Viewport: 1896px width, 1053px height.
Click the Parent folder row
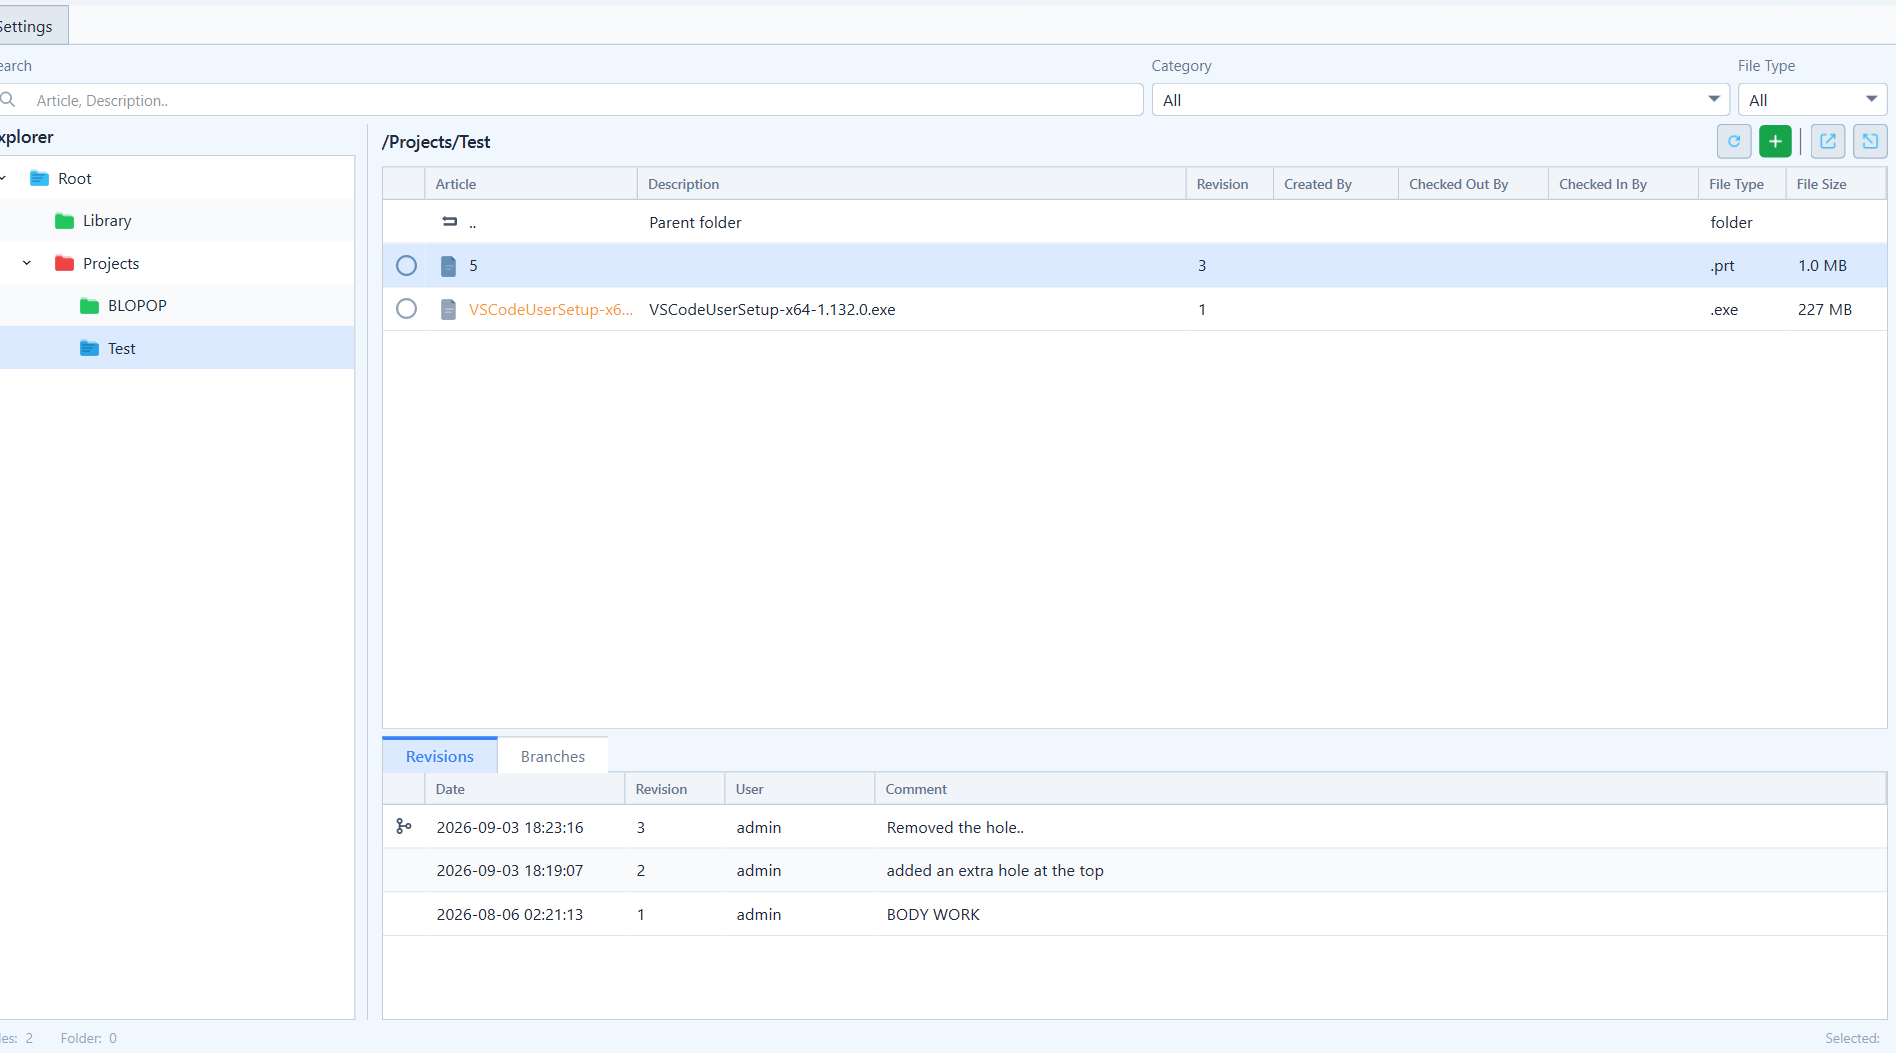(1134, 222)
